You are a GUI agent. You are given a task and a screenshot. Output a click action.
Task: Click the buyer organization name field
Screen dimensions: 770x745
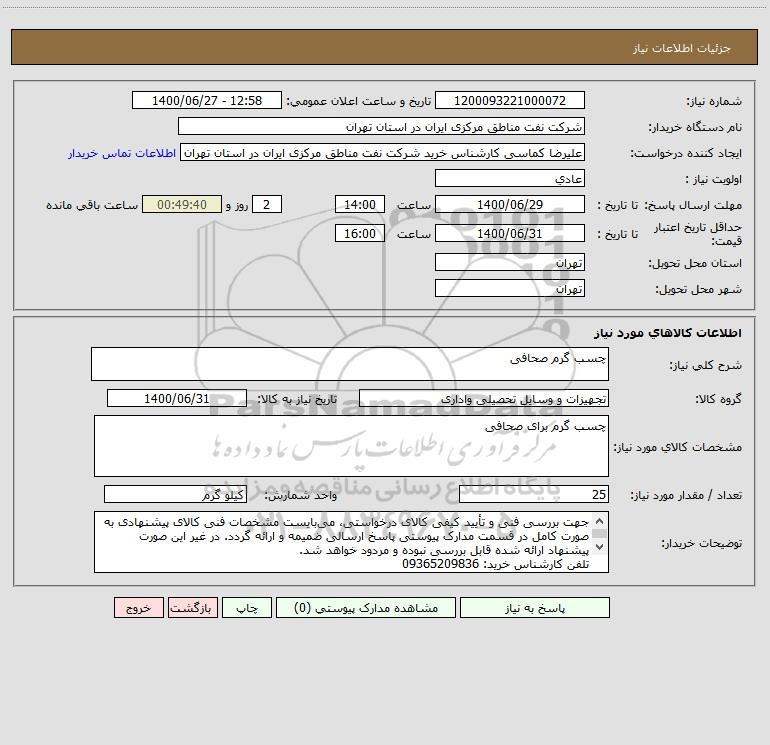381,126
